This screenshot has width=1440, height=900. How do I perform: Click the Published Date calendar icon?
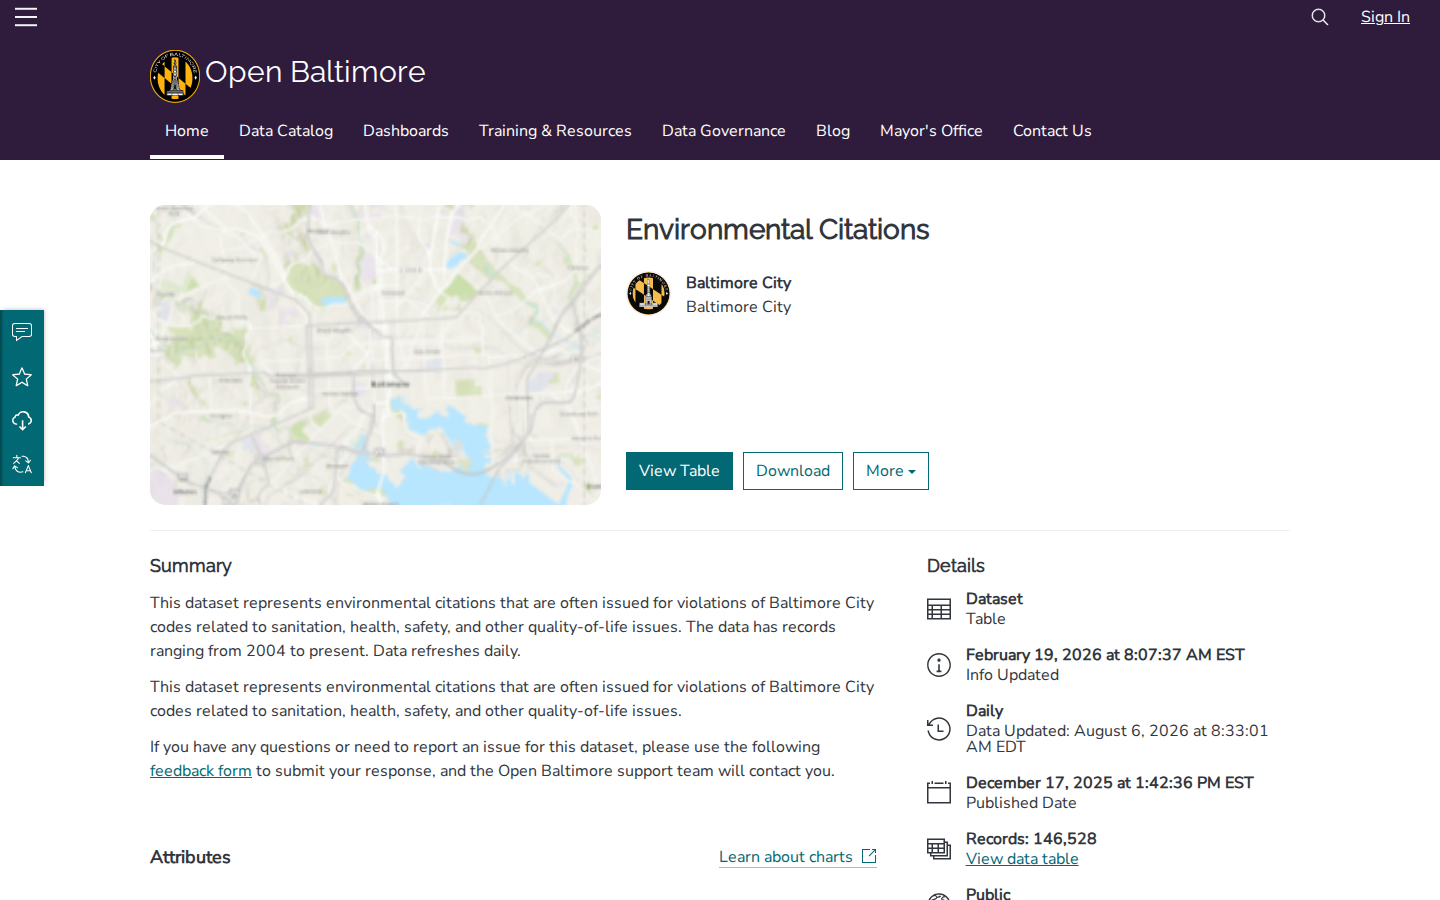[939, 793]
